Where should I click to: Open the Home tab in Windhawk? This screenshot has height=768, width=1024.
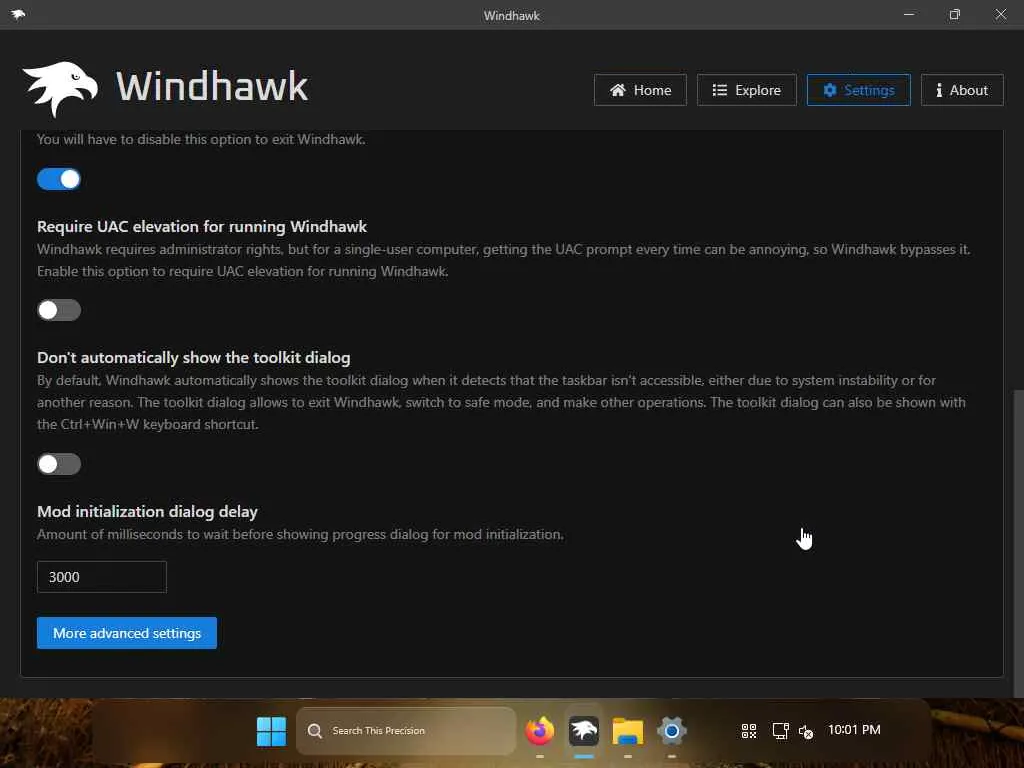[x=640, y=90]
